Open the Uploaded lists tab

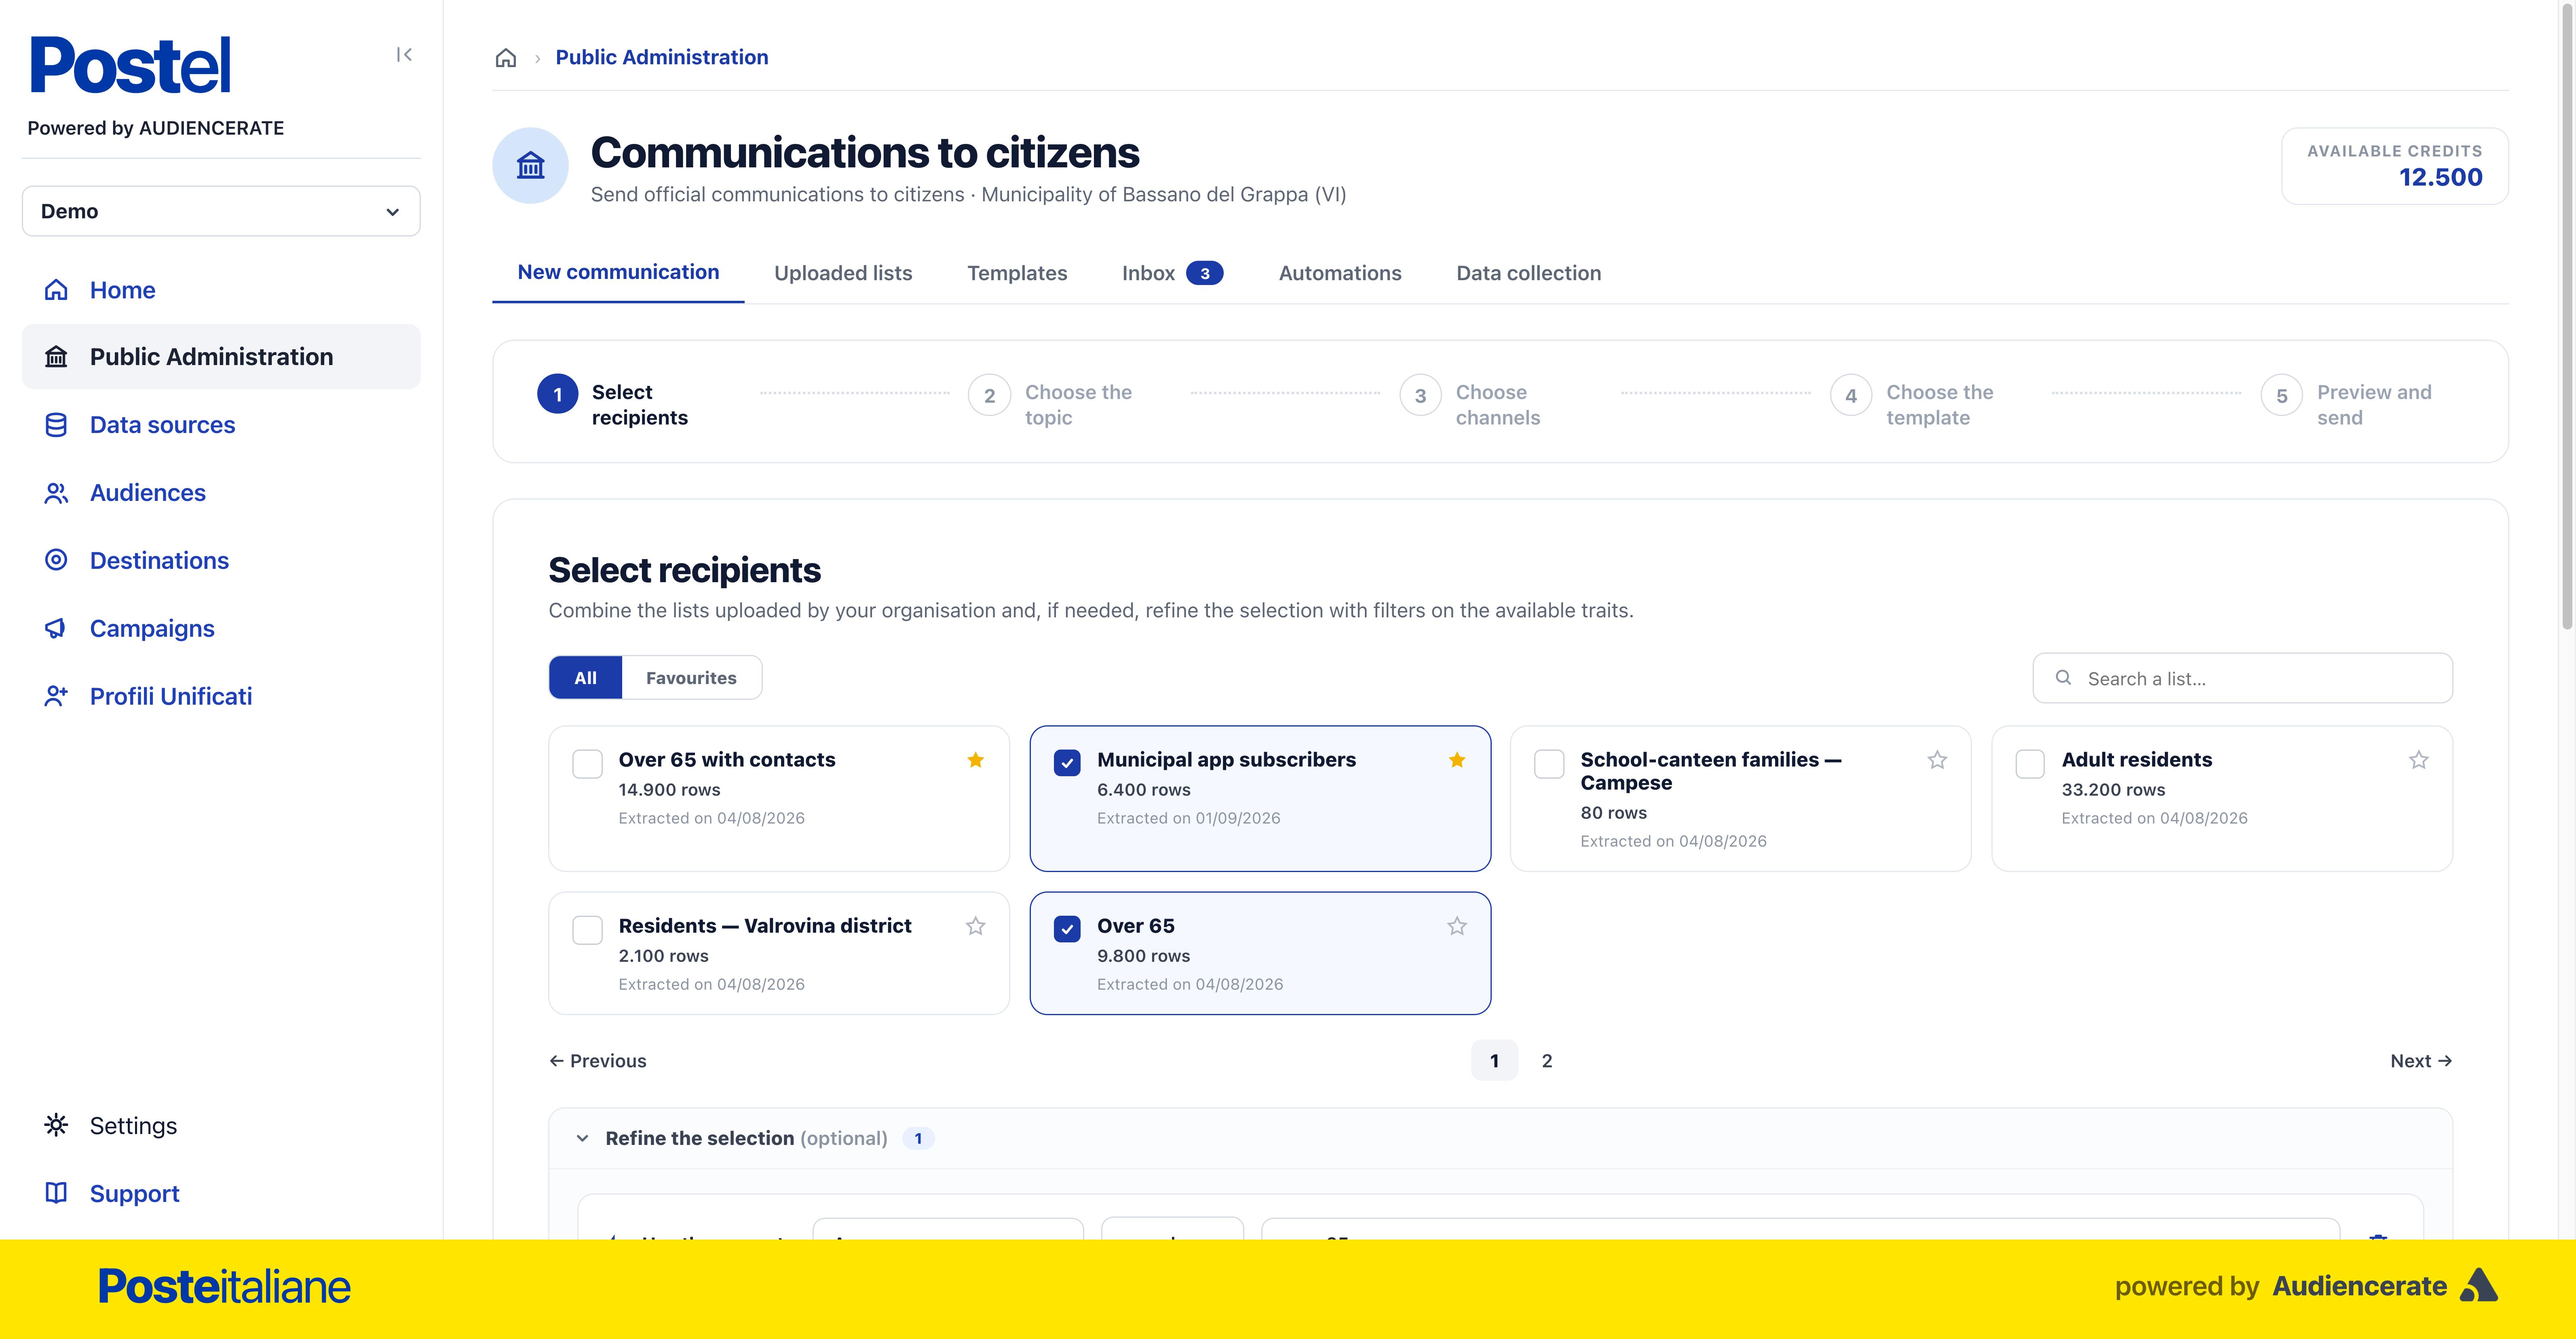pyautogui.click(x=843, y=273)
